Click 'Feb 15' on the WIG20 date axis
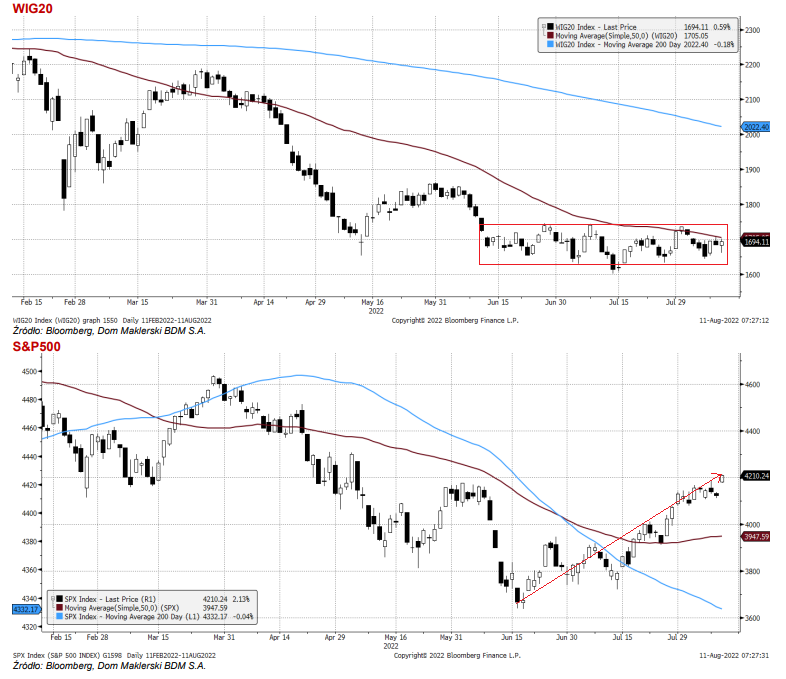 point(32,302)
